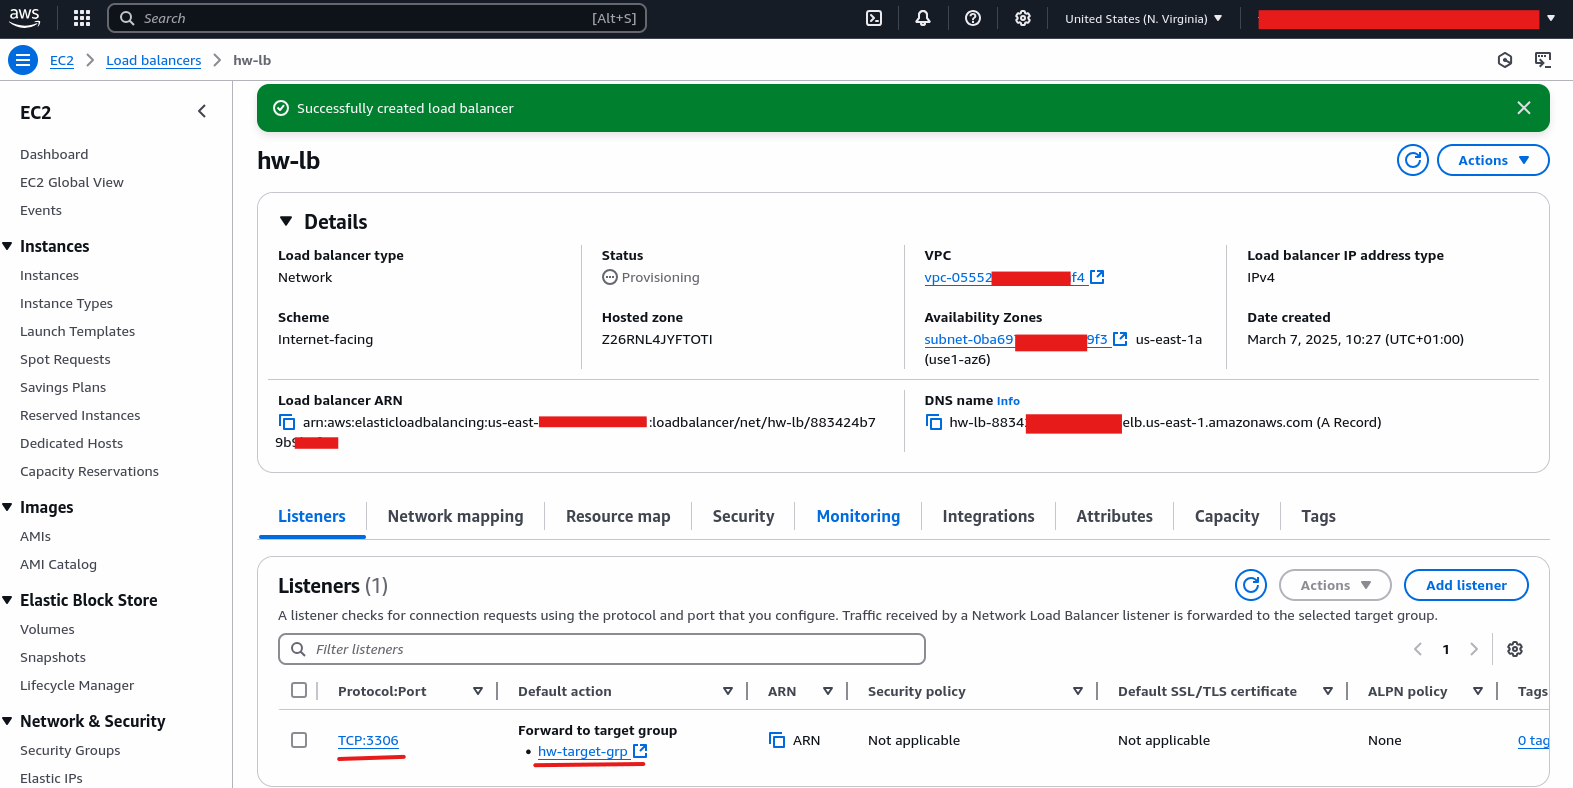Open hw-target-grp external link icon

(x=640, y=750)
